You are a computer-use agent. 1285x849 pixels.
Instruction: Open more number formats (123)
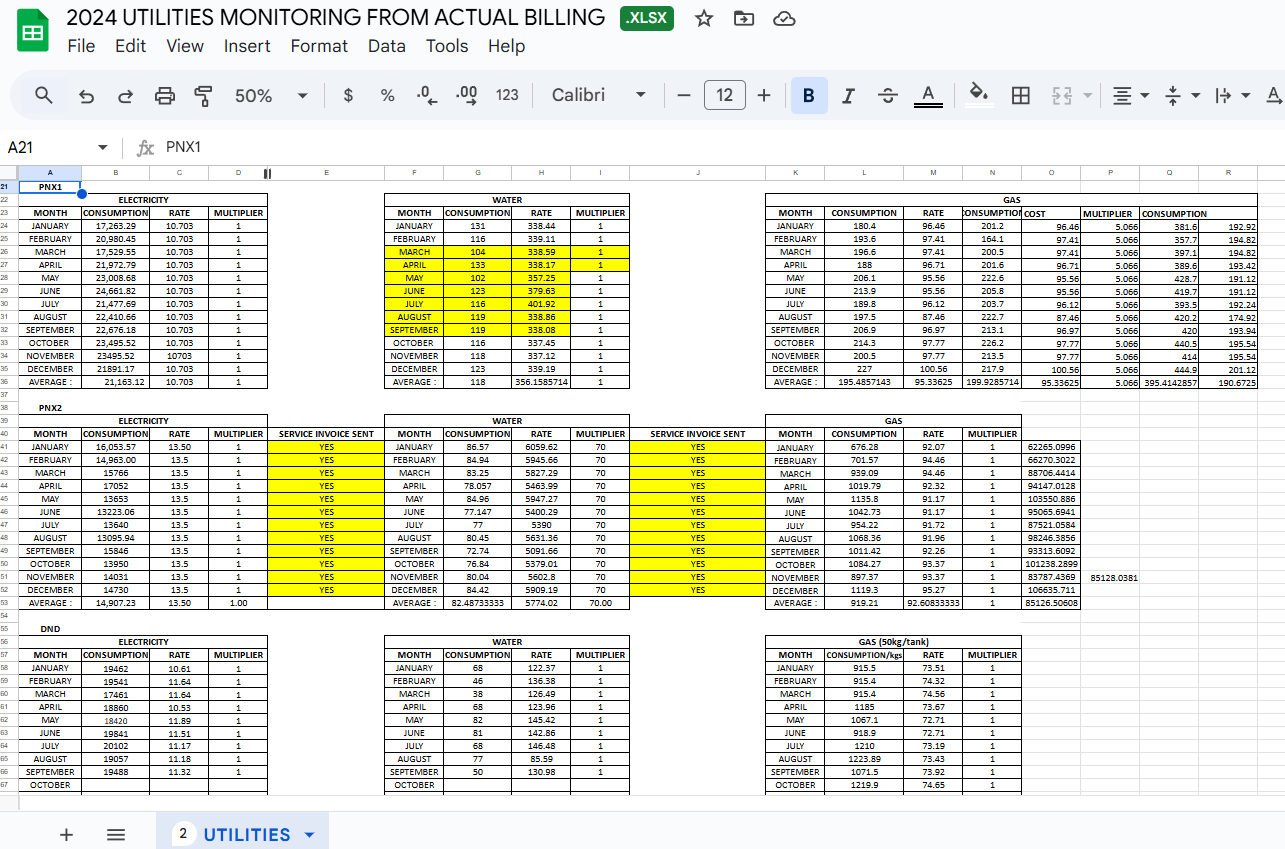coord(507,95)
